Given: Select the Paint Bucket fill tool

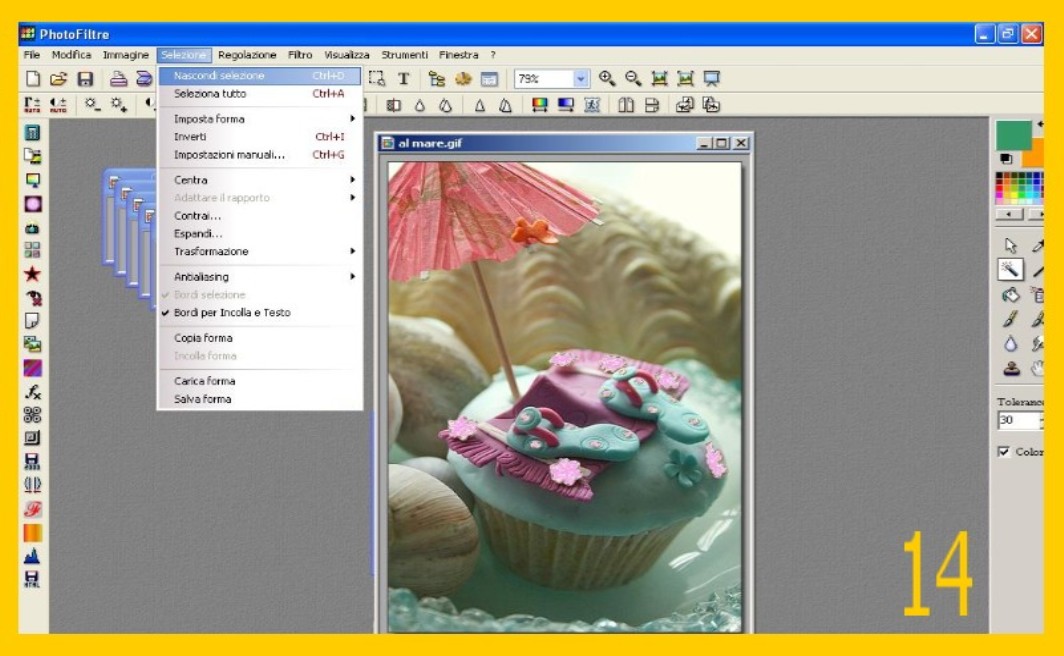Looking at the screenshot, I should click(x=1010, y=295).
